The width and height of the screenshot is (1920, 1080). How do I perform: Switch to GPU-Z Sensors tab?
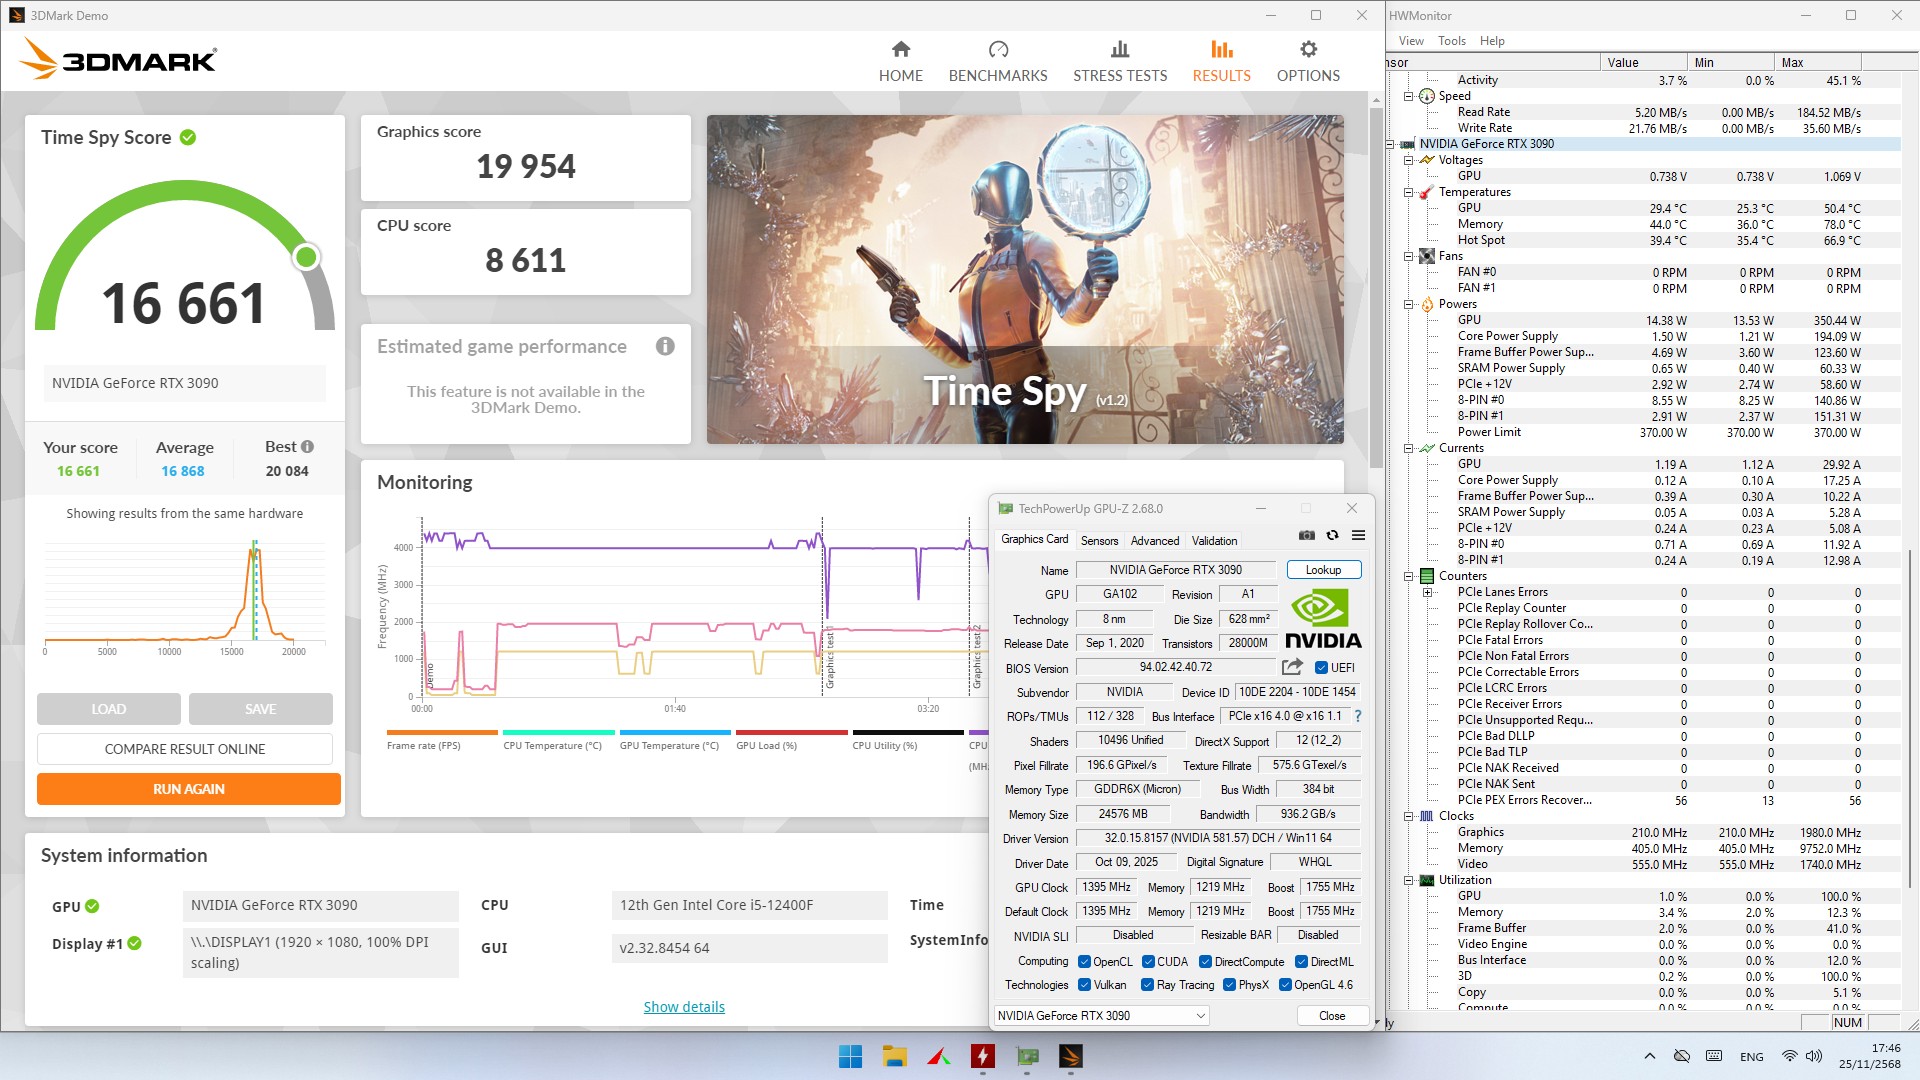coord(1099,541)
